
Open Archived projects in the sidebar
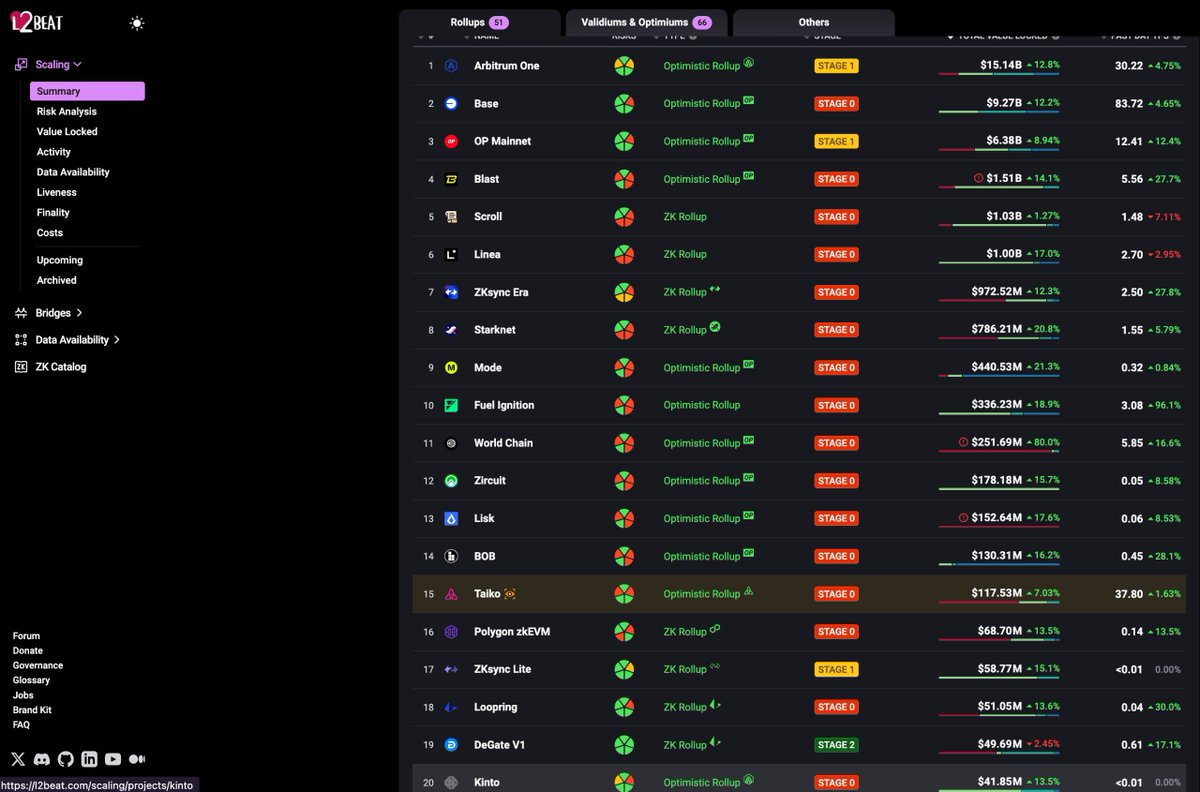57,280
